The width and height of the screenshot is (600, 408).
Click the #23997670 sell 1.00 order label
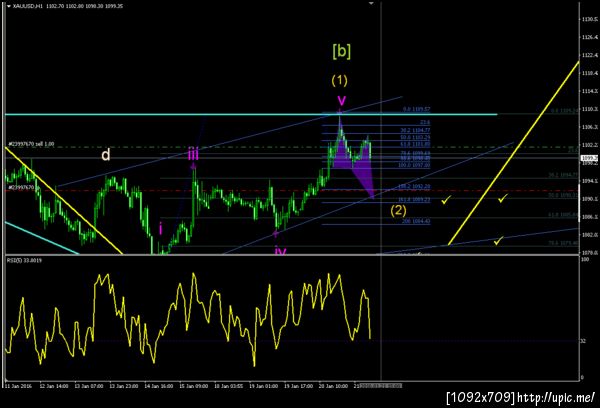pos(31,144)
